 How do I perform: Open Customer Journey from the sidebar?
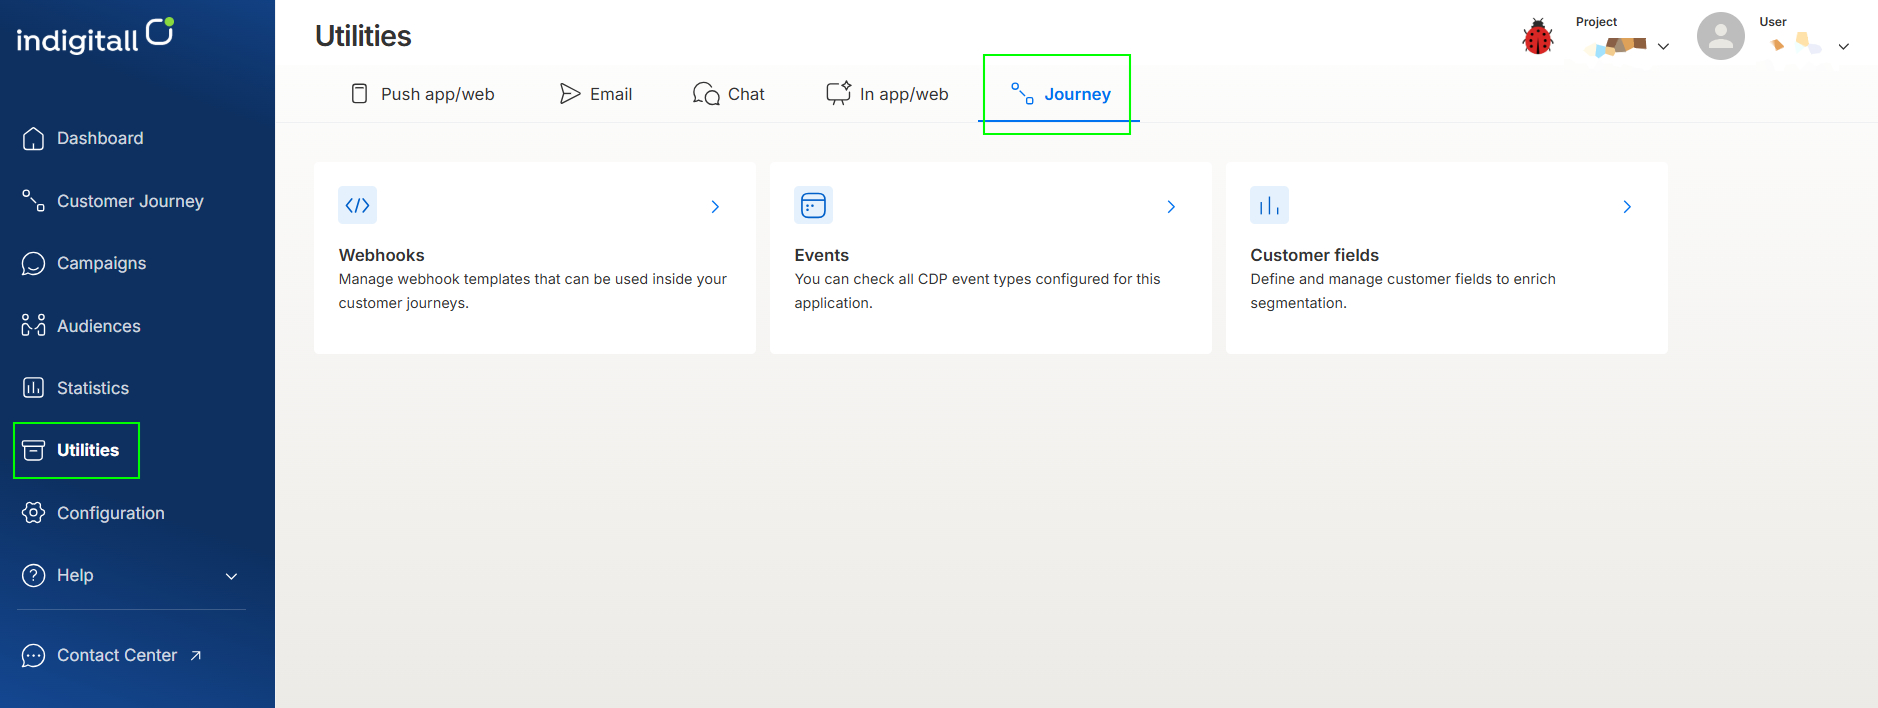[x=130, y=201]
